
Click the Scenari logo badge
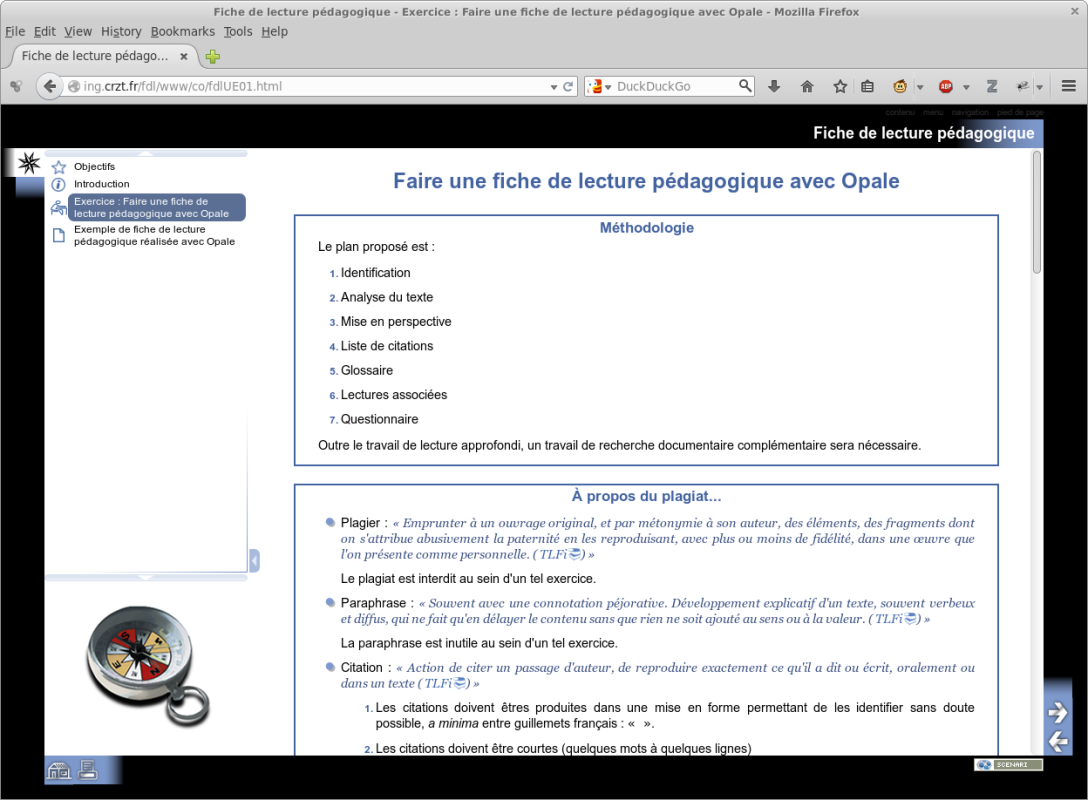coord(1008,765)
